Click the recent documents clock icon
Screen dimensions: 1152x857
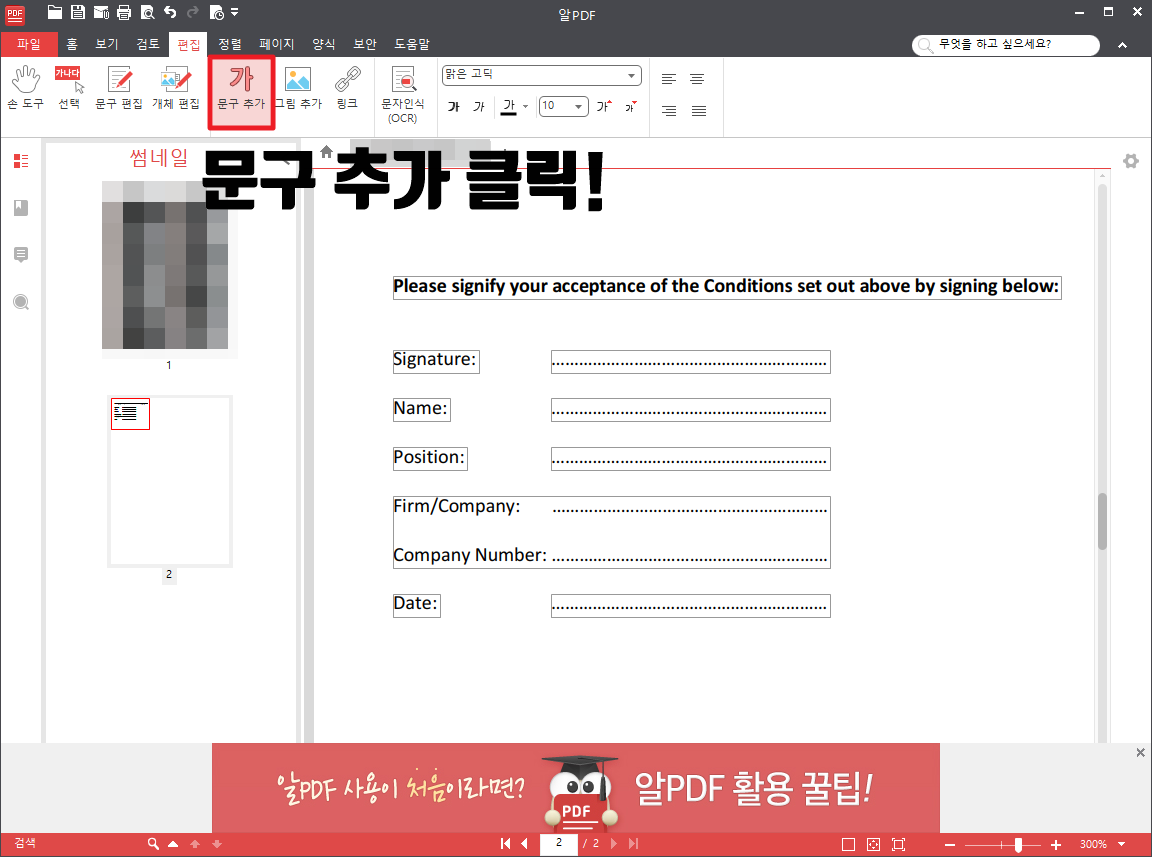coord(217,12)
